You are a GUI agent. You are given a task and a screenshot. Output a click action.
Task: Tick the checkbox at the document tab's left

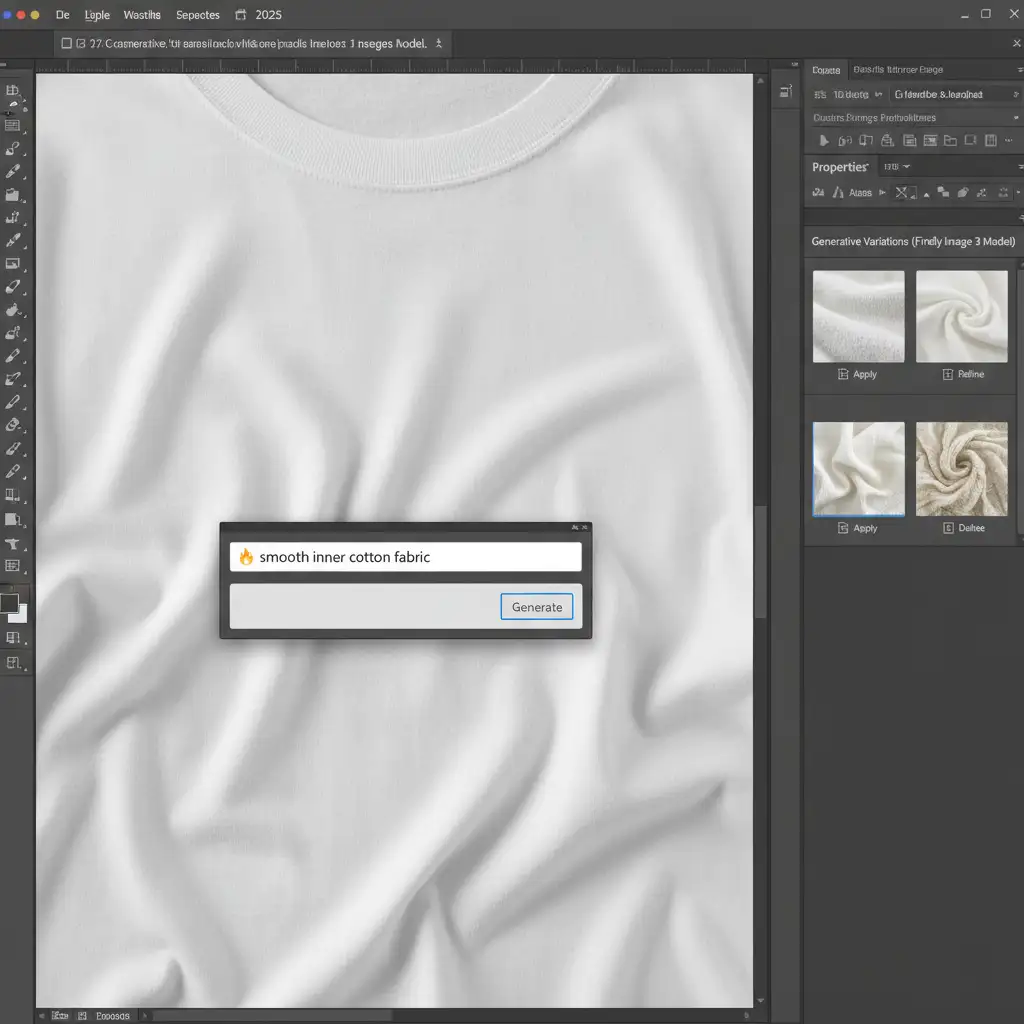66,44
